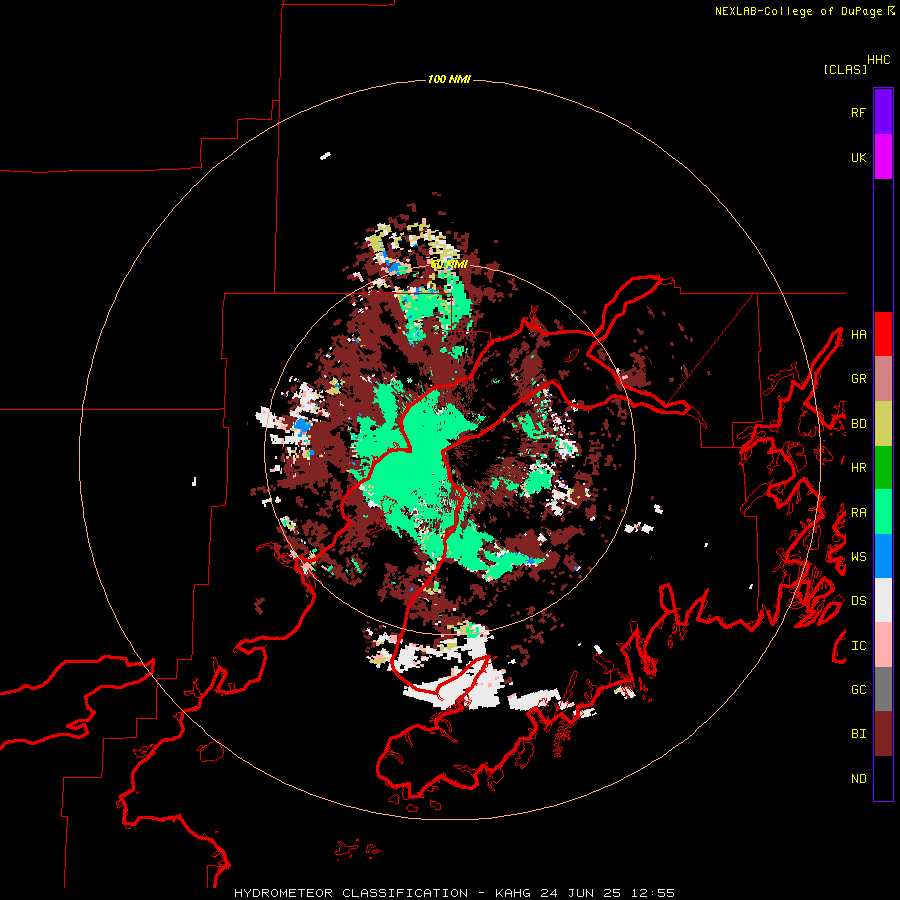Click the GR legend label

[x=858, y=379]
